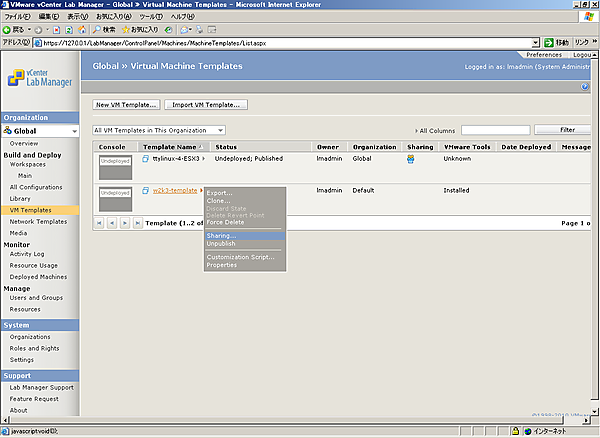
Task: Open the Undeployed console thumbnail for ttylinux-4-ESX3
Action: point(115,166)
